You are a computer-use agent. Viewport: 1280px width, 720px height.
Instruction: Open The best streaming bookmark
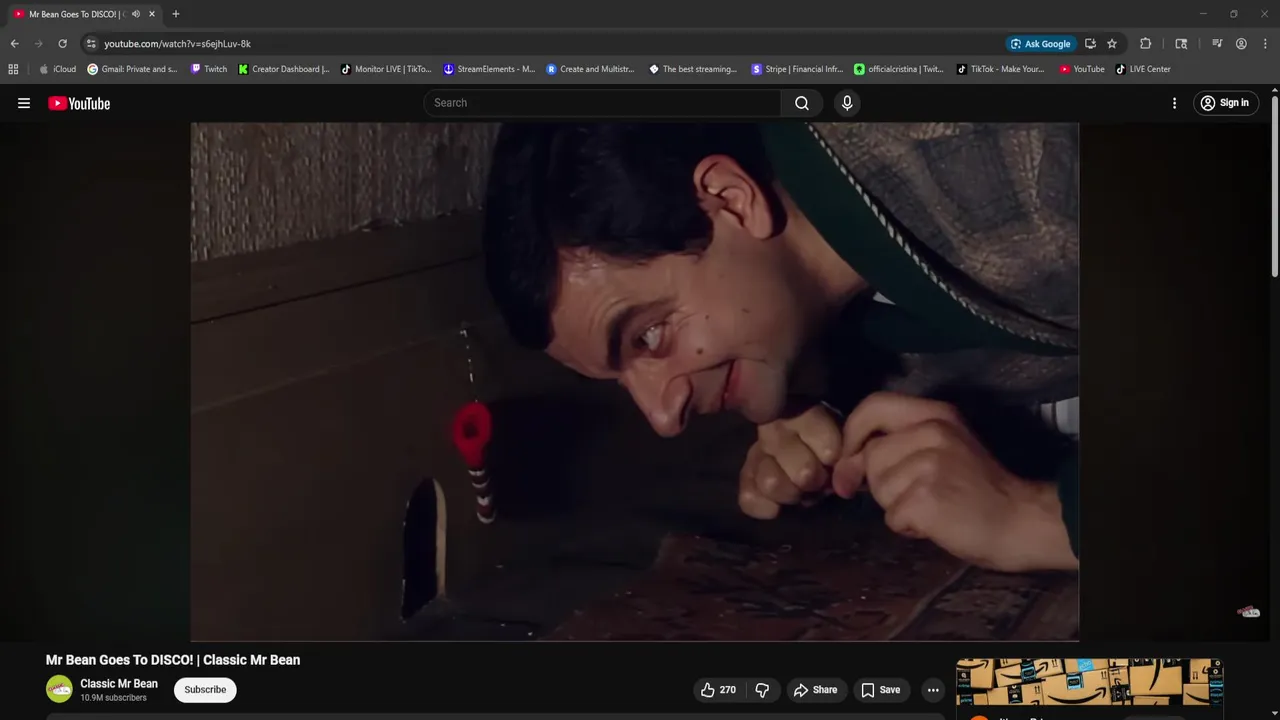click(x=693, y=69)
